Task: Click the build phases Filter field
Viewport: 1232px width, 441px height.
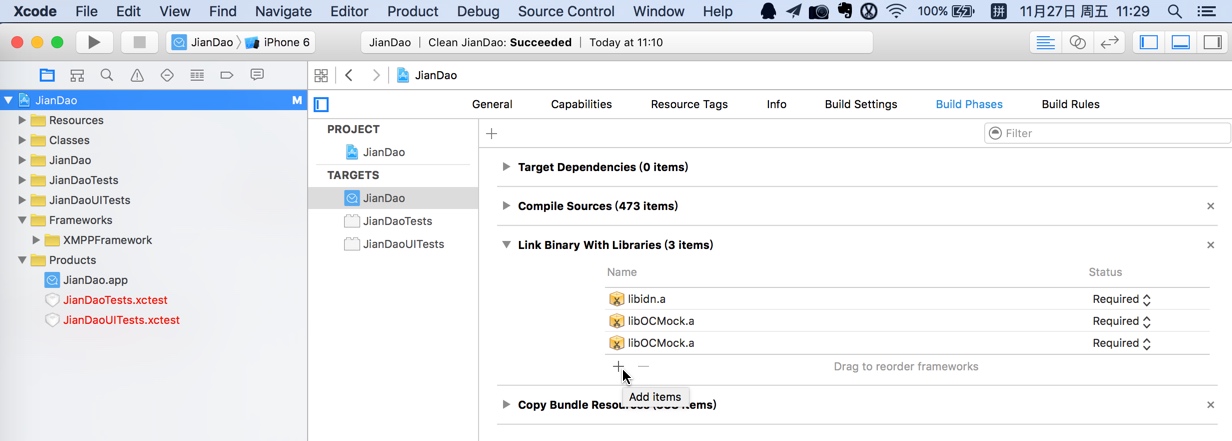Action: click(x=1108, y=133)
